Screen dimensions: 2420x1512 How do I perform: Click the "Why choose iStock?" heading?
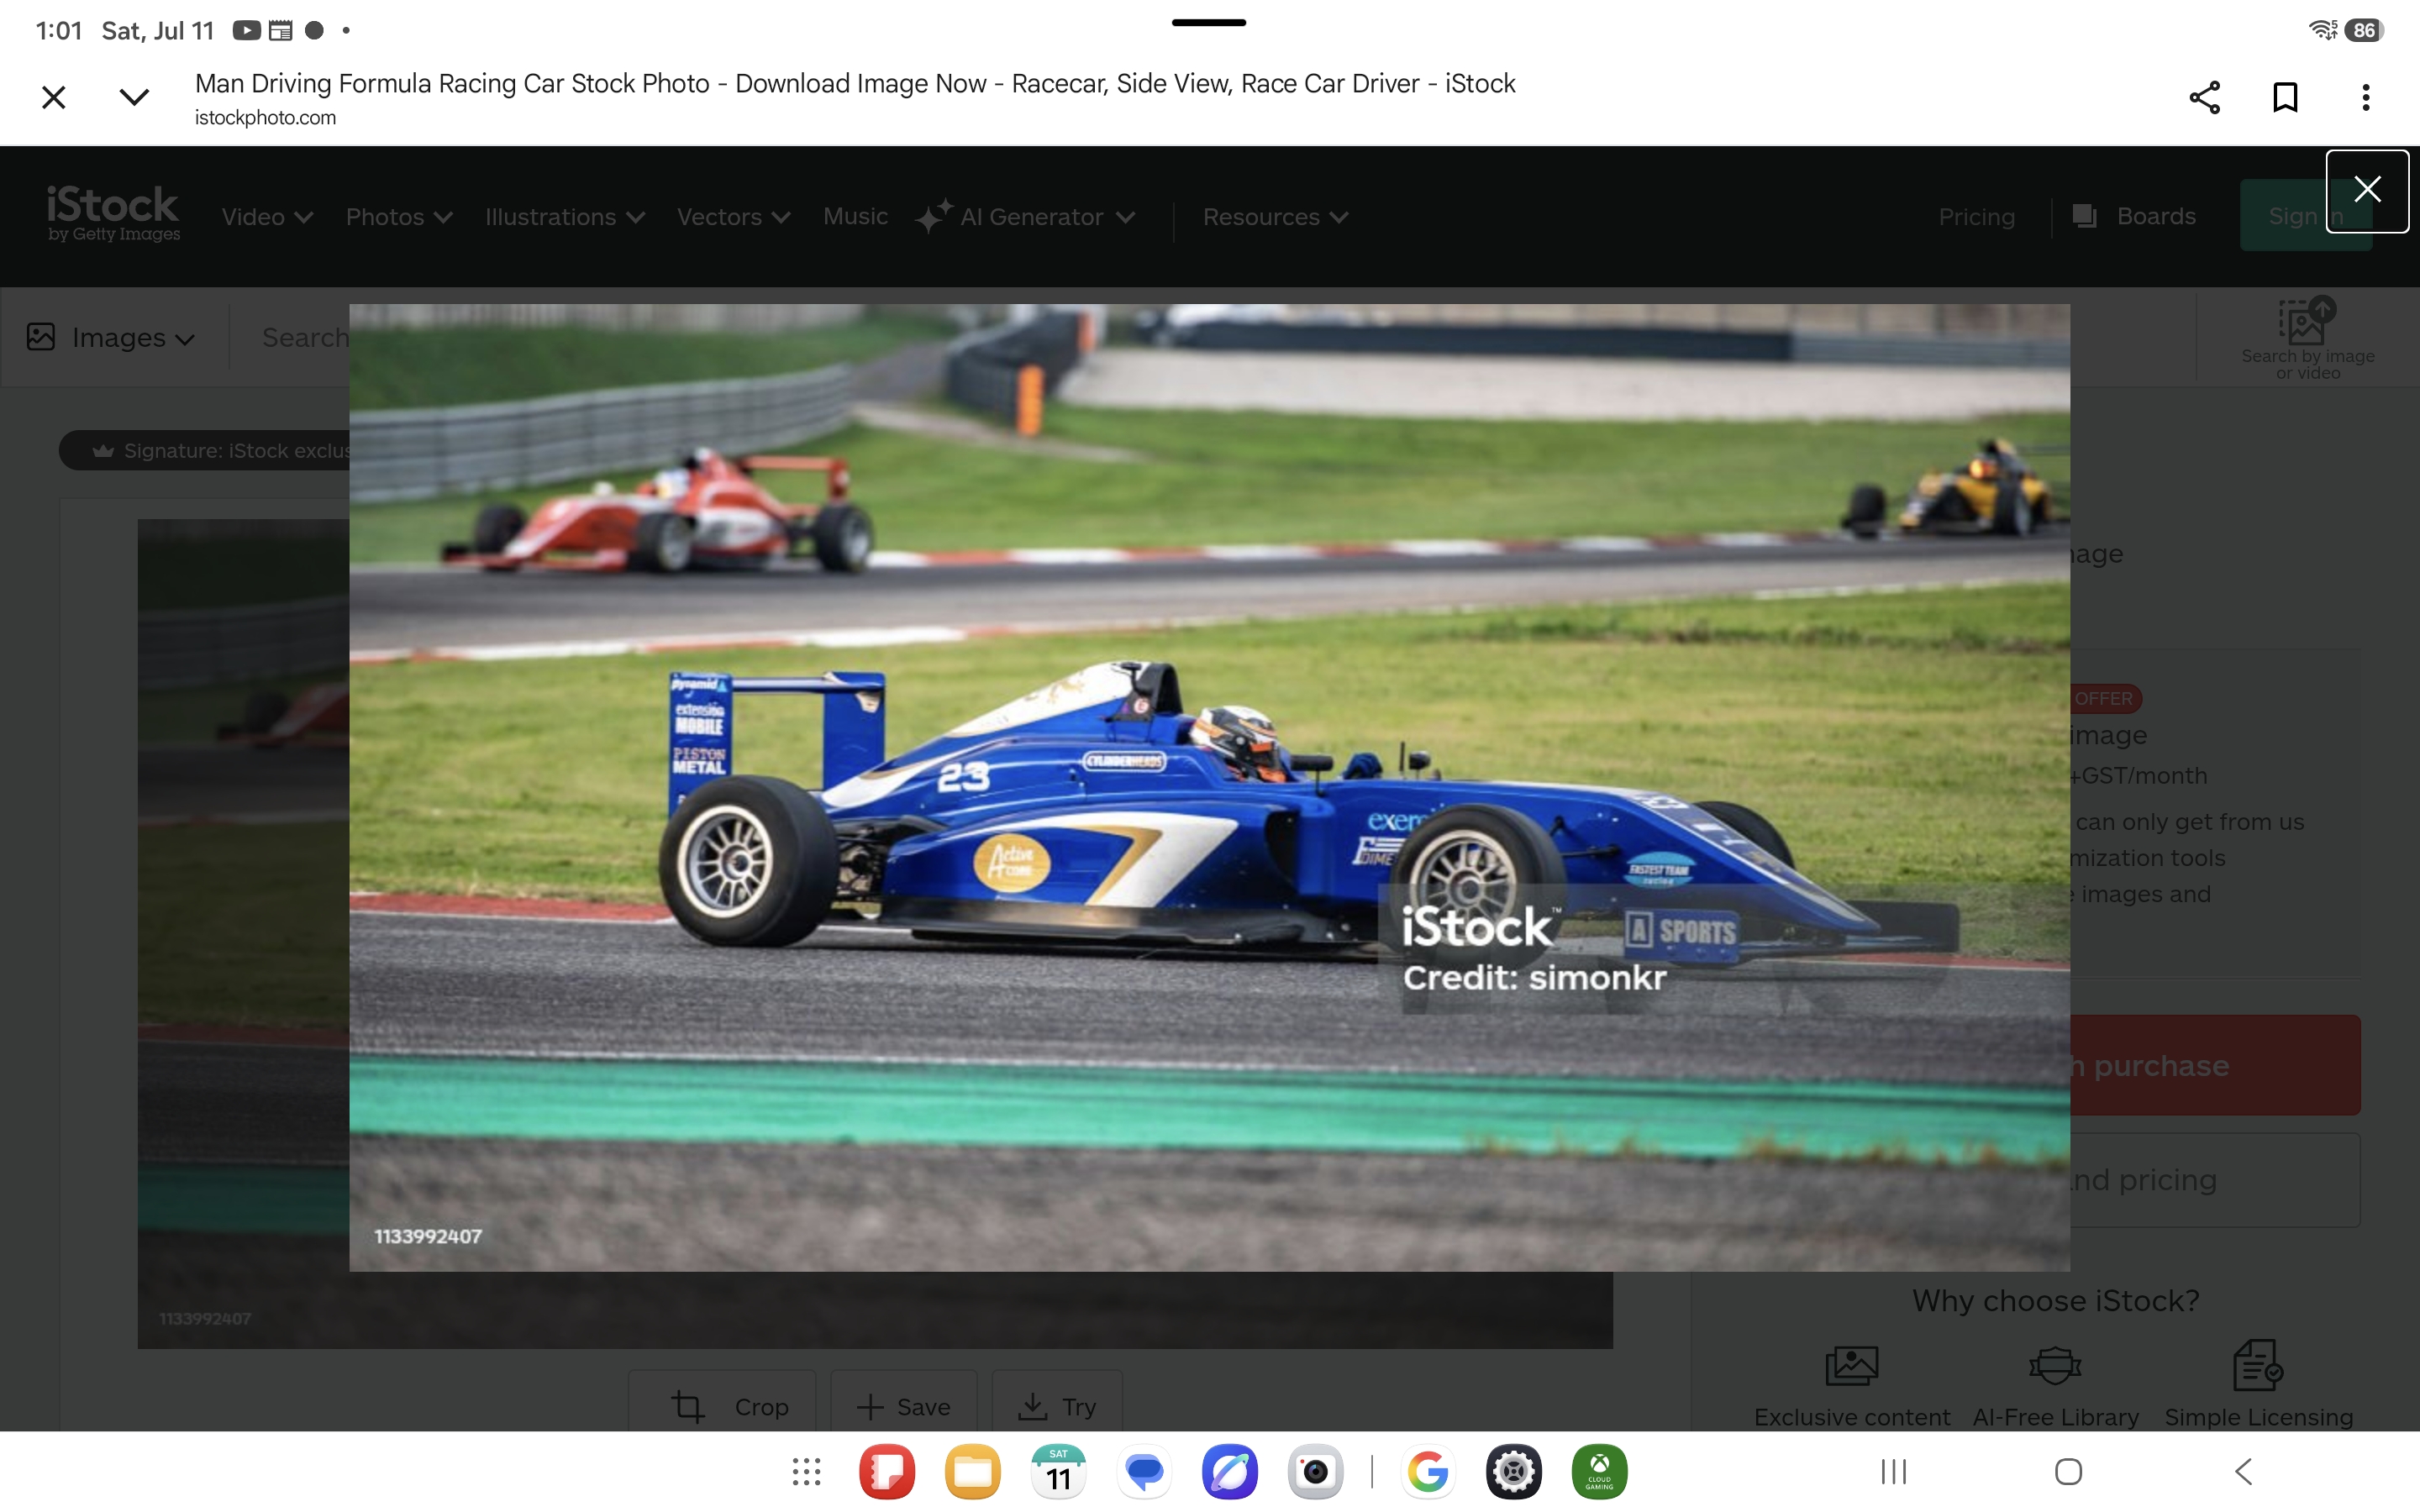[2056, 1301]
